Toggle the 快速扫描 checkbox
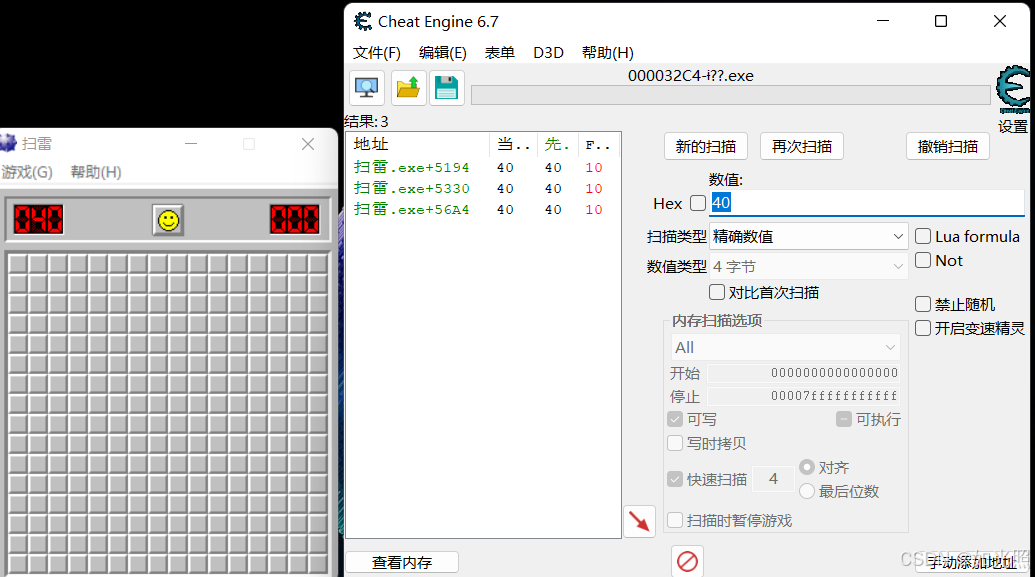The image size is (1035, 577). point(675,479)
